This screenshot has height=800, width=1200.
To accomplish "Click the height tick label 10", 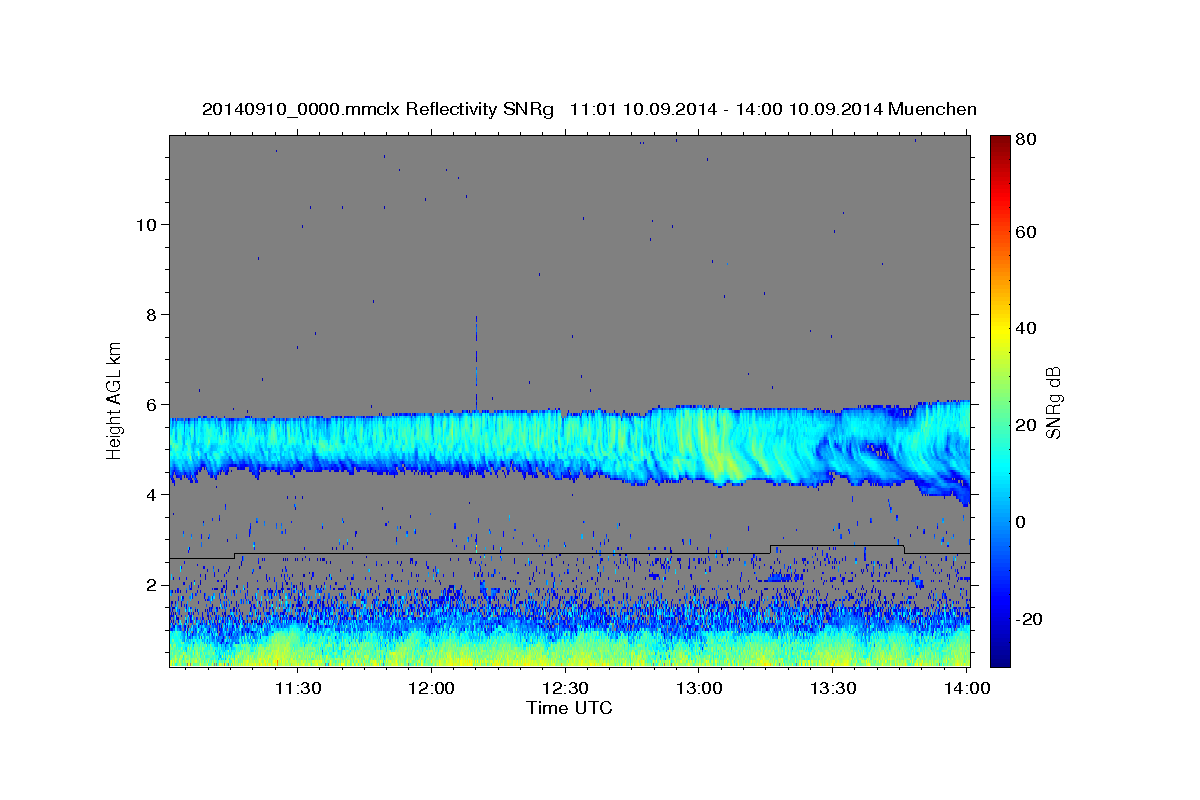I will [145, 225].
